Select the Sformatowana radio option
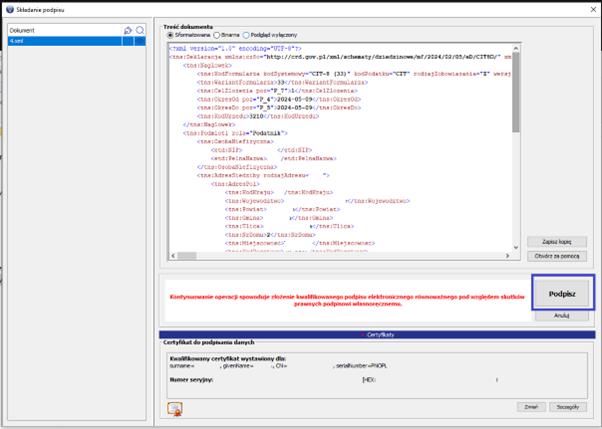602x429 pixels. coord(170,33)
